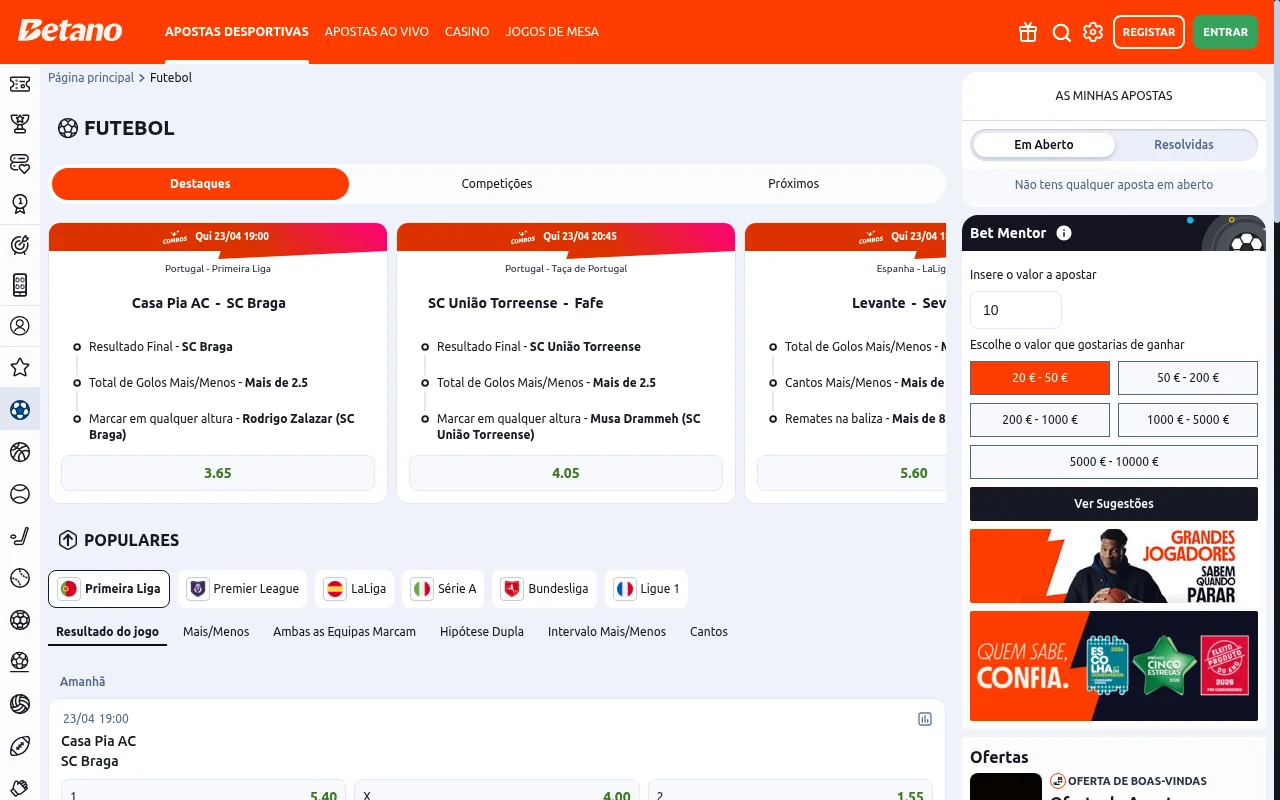Click the Betano logo
Viewport: 1280px width, 800px height.
[70, 31]
